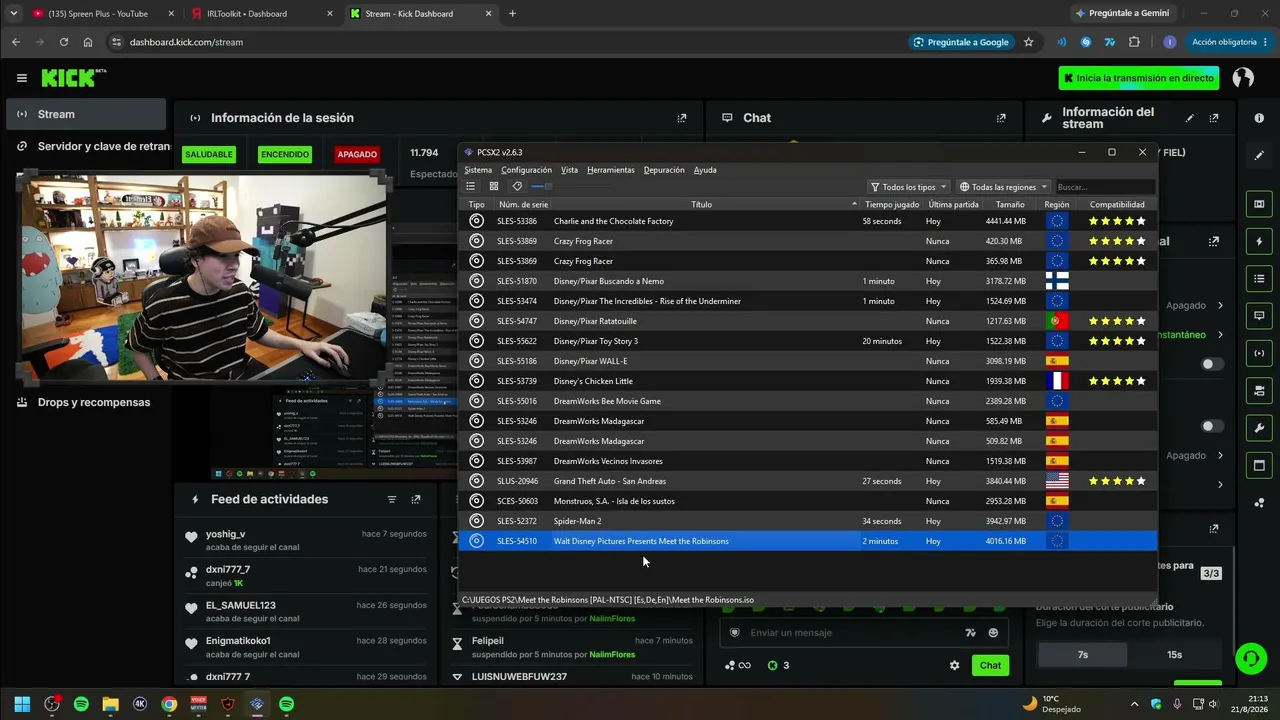Click the list icon in right rail

tap(1259, 278)
